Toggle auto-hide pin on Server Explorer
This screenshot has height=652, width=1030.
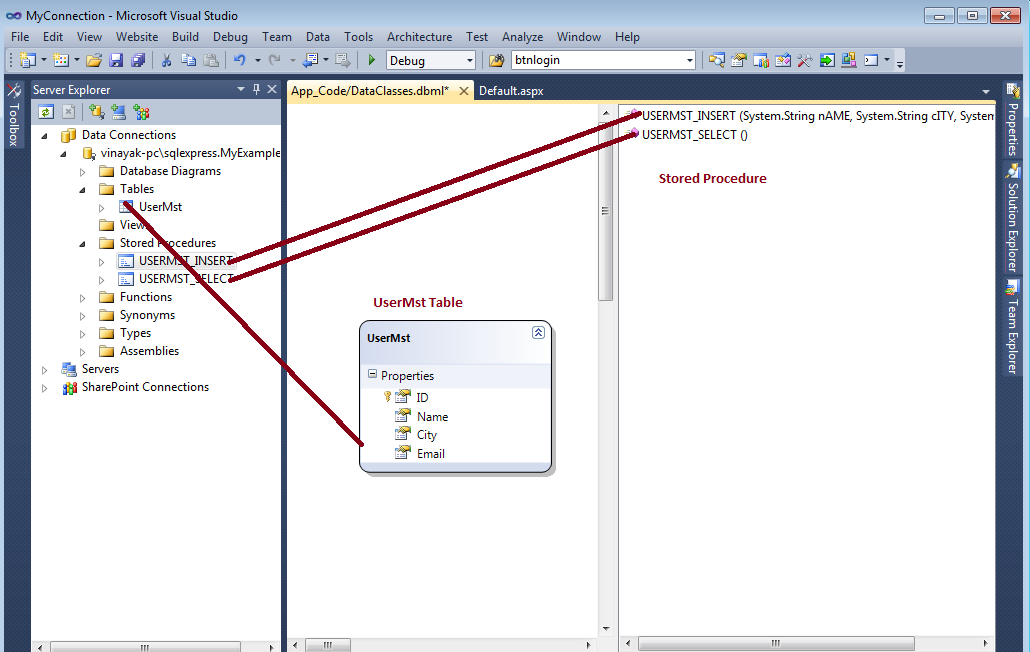click(x=256, y=90)
